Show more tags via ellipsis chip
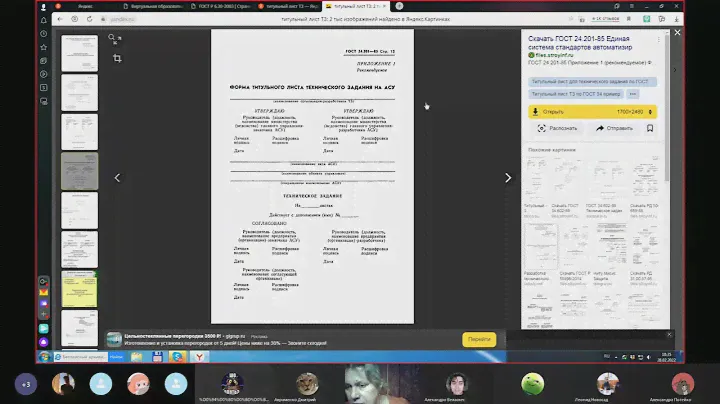The width and height of the screenshot is (720, 404). click(x=633, y=93)
